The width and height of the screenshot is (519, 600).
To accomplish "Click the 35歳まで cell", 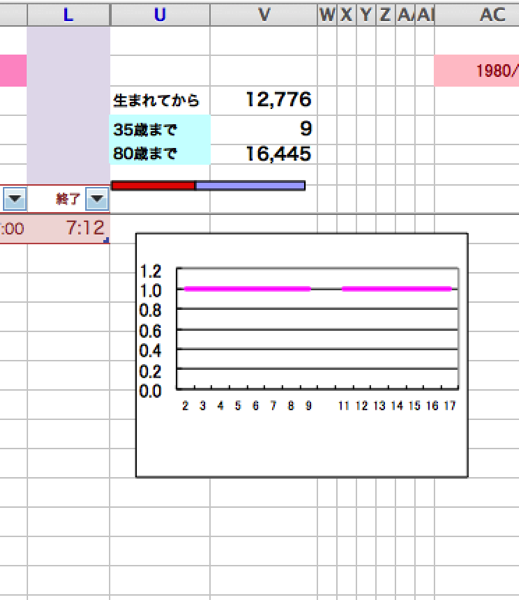I will [x=160, y=129].
